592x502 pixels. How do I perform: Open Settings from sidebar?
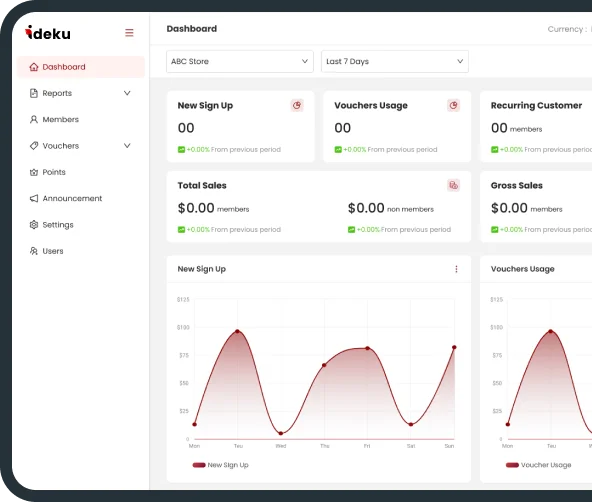click(51, 225)
